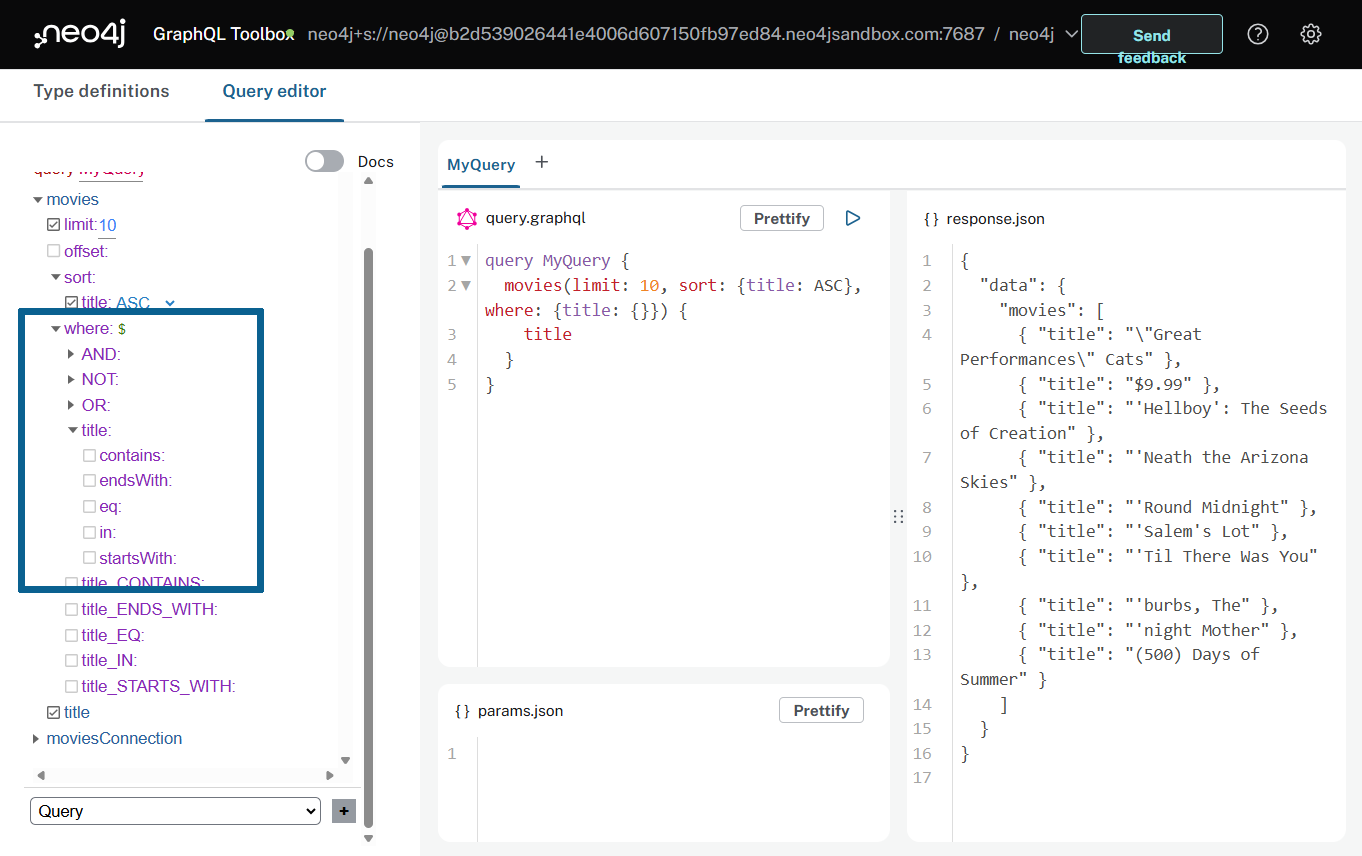Check the eq filter checkbox
1362x856 pixels.
(x=90, y=507)
